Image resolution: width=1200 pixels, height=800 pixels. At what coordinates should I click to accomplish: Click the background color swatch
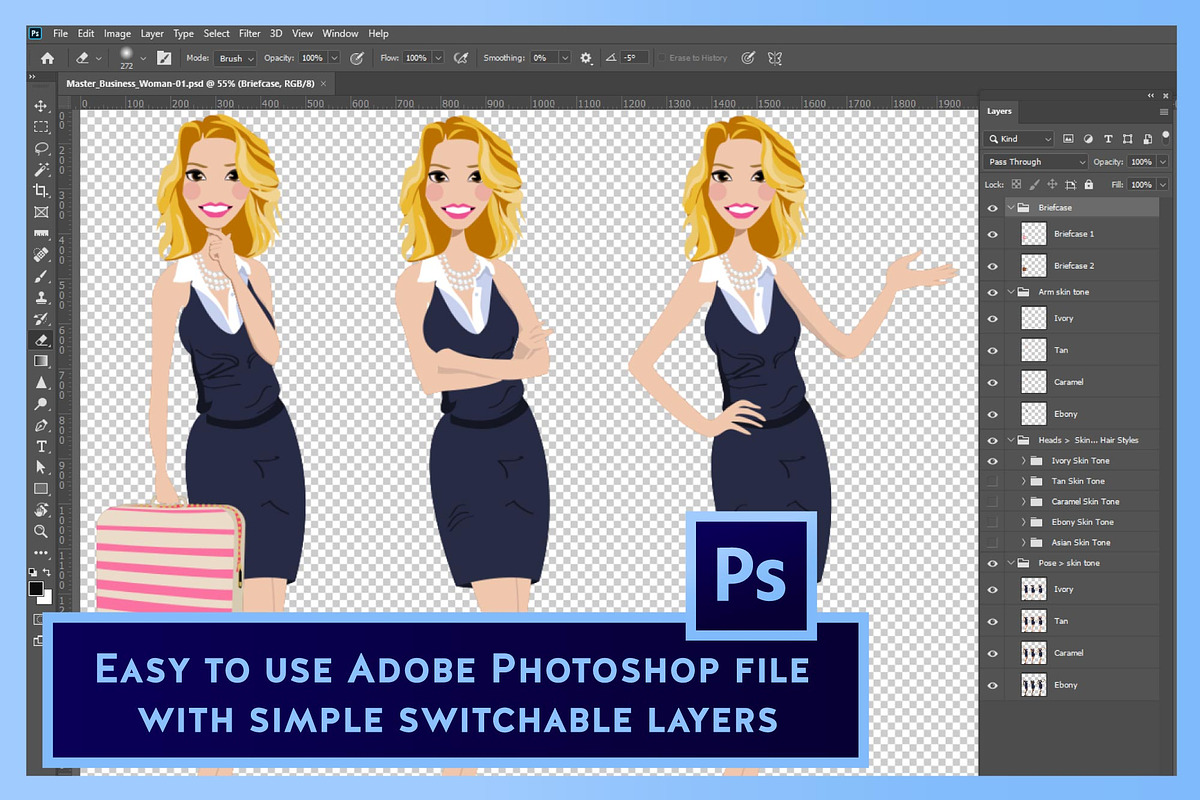click(x=46, y=597)
